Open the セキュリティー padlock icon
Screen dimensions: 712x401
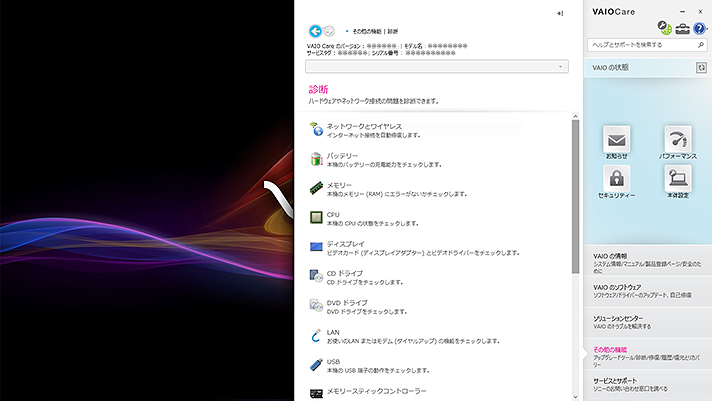click(617, 179)
